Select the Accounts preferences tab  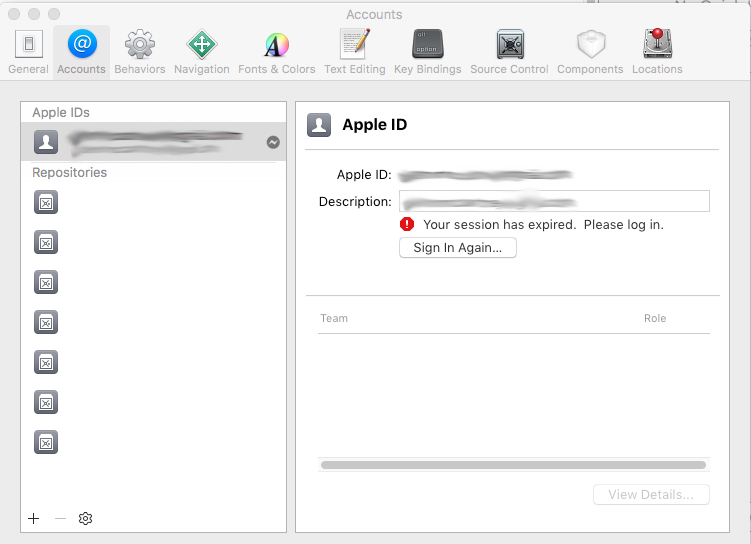click(x=81, y=52)
